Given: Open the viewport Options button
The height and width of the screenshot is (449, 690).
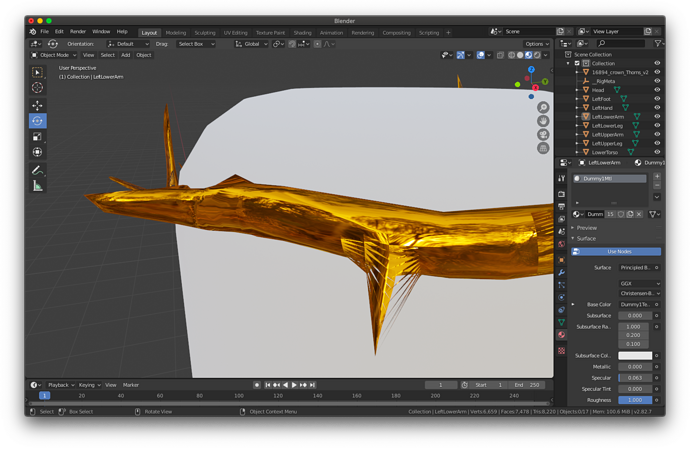Looking at the screenshot, I should click(537, 44).
